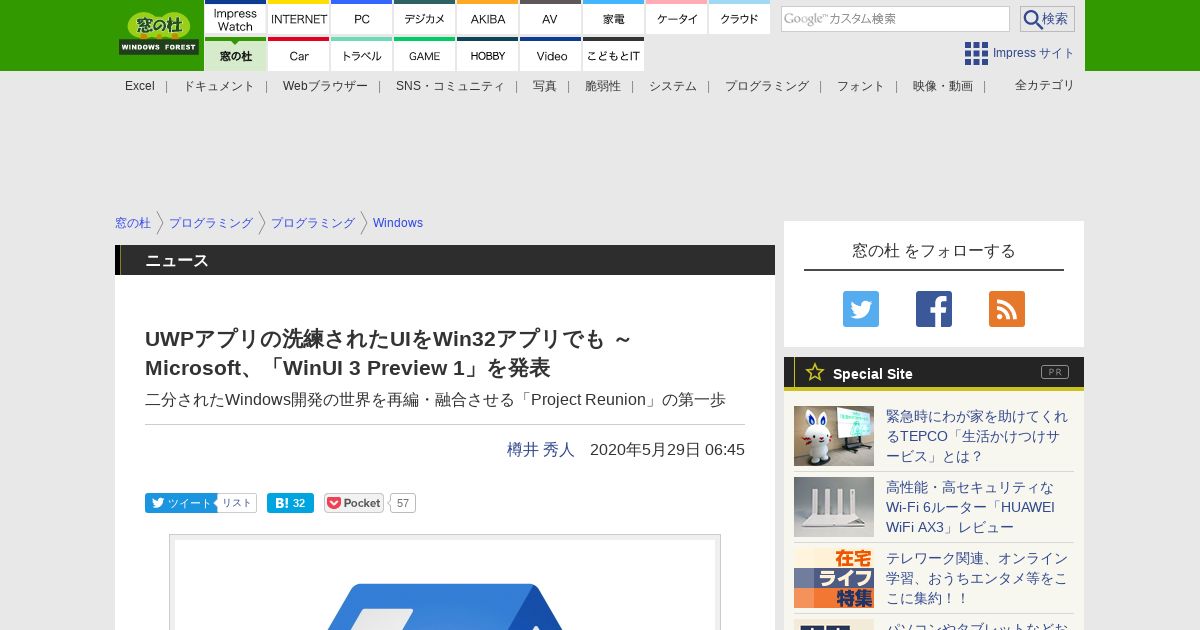Viewport: 1200px width, 630px height.
Task: Open the 映像・動画 category
Action: pyautogui.click(x=943, y=86)
